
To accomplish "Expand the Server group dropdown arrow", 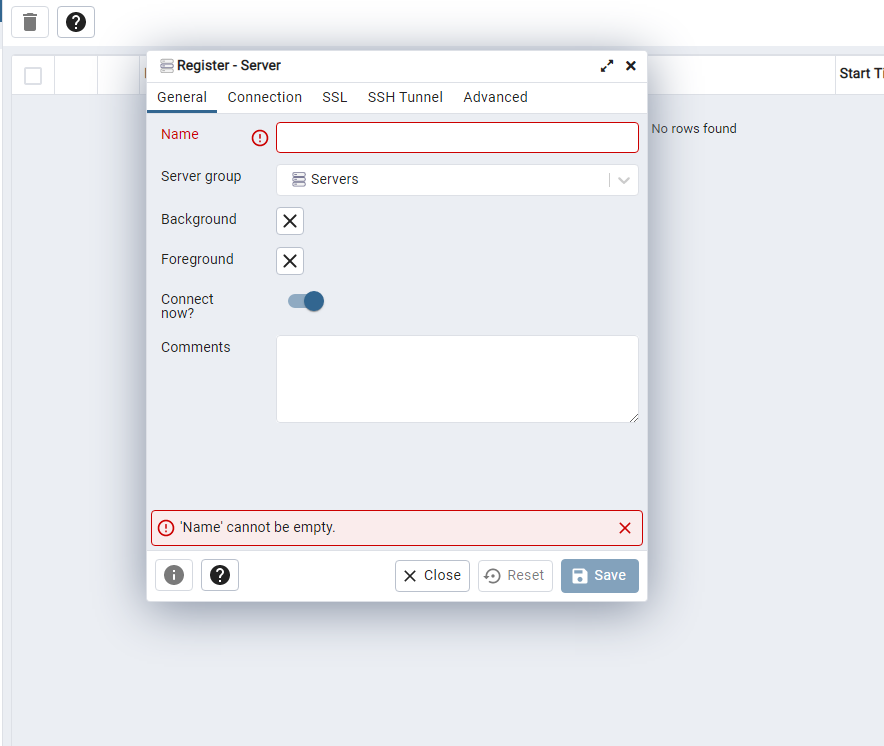I will pyautogui.click(x=624, y=180).
